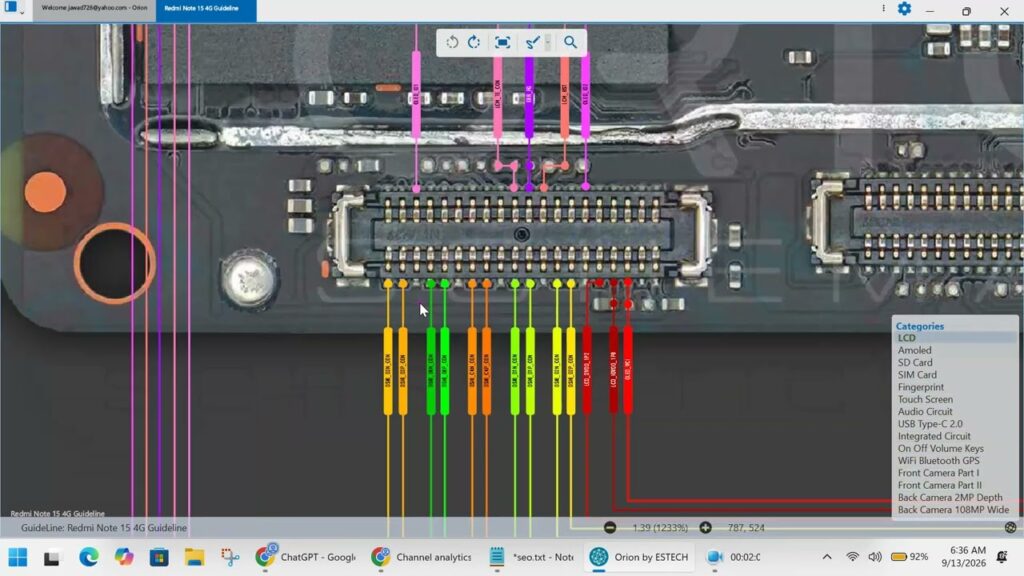The width and height of the screenshot is (1024, 576).
Task: Open notifications bell icon
Action: (1002, 557)
